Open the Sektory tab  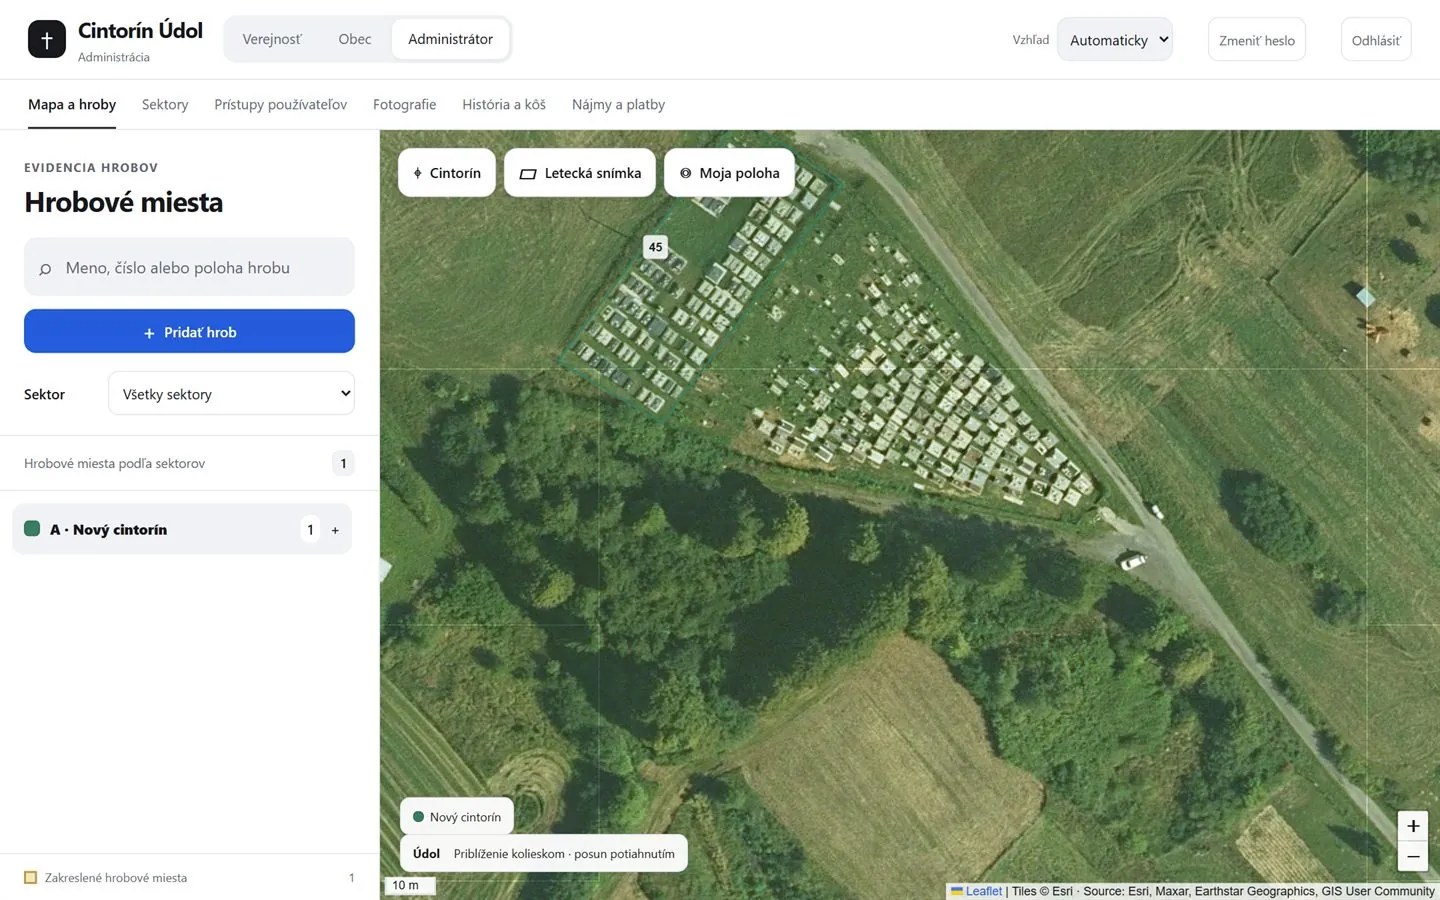(165, 105)
